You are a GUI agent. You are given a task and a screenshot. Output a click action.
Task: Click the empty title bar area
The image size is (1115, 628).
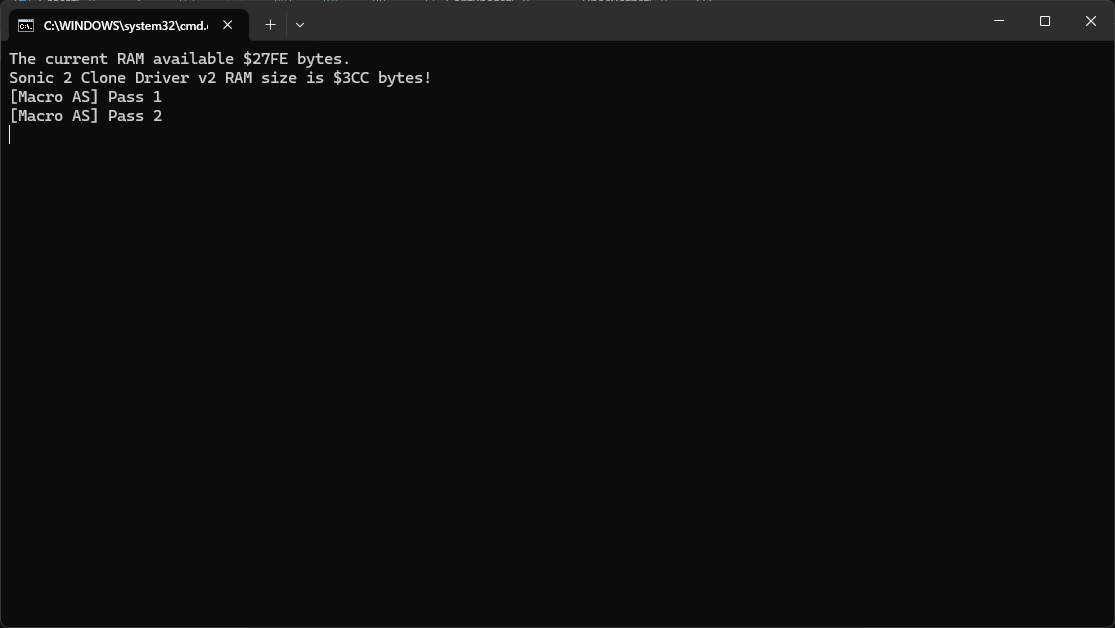point(640,21)
